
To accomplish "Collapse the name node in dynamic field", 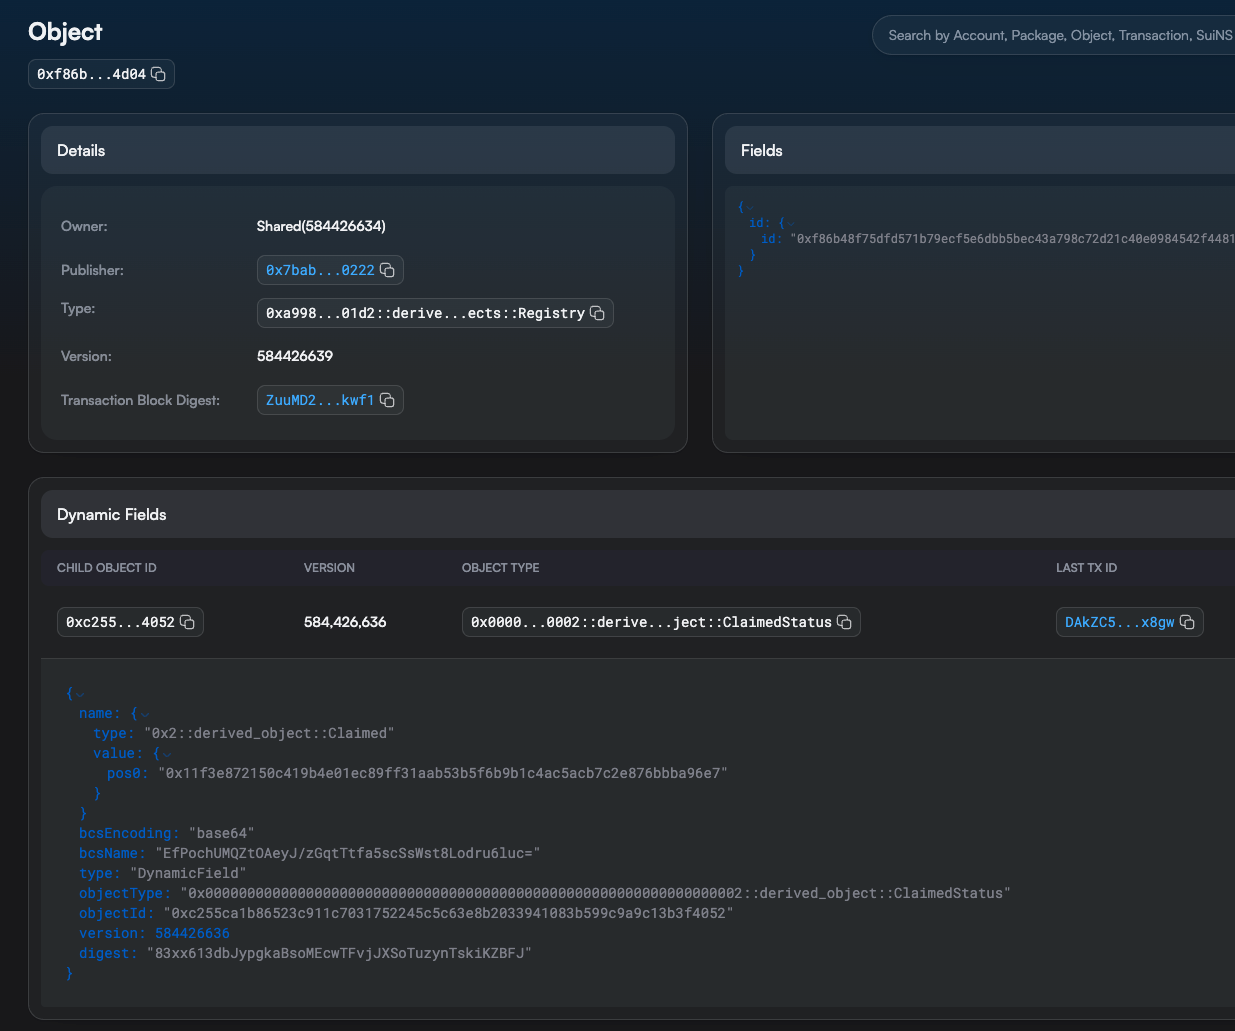I will pos(145,714).
